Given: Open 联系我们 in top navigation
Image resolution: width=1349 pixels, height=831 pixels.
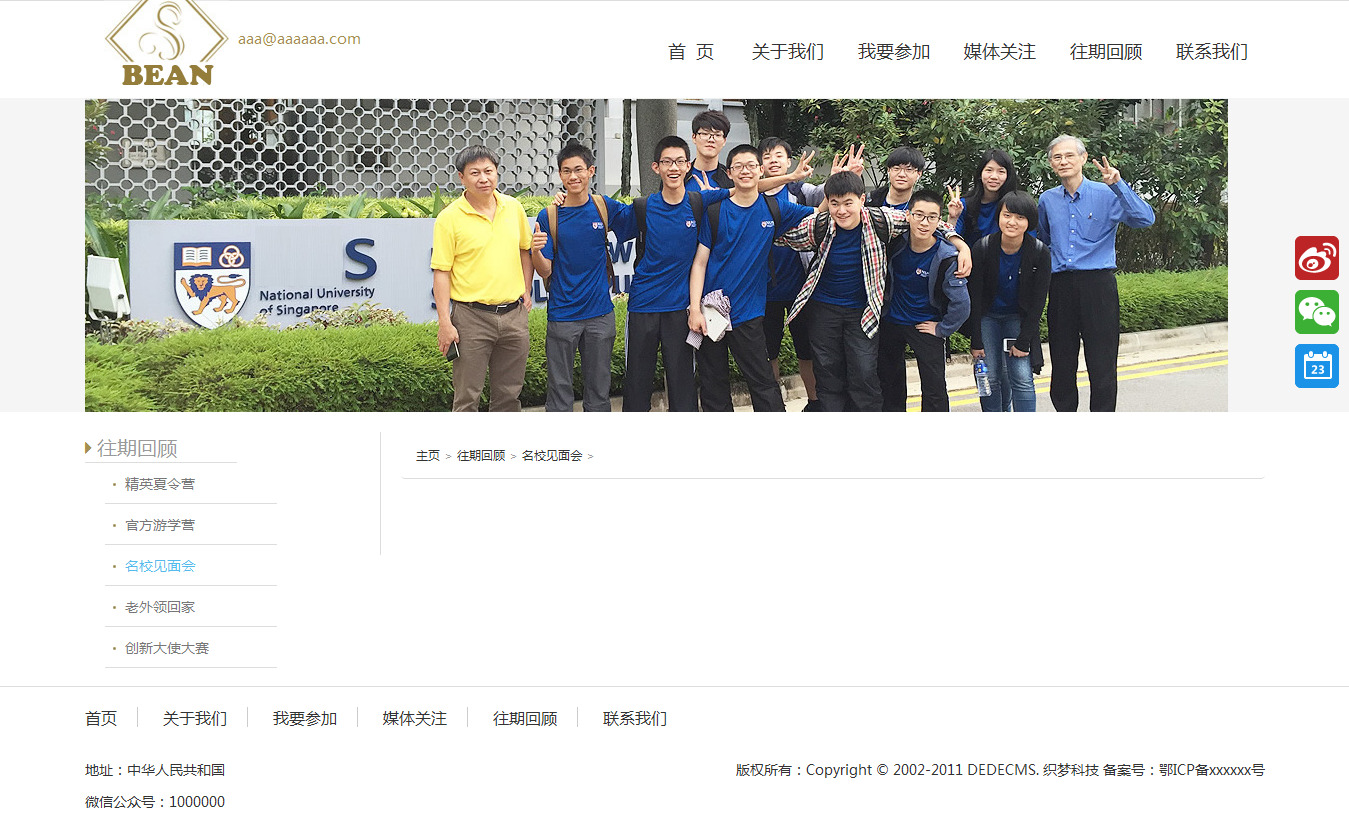Looking at the screenshot, I should click(1211, 52).
